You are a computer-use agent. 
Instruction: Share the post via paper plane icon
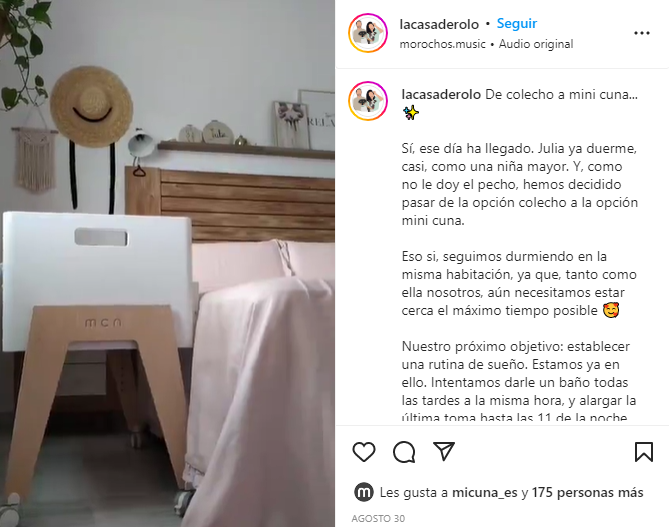444,451
